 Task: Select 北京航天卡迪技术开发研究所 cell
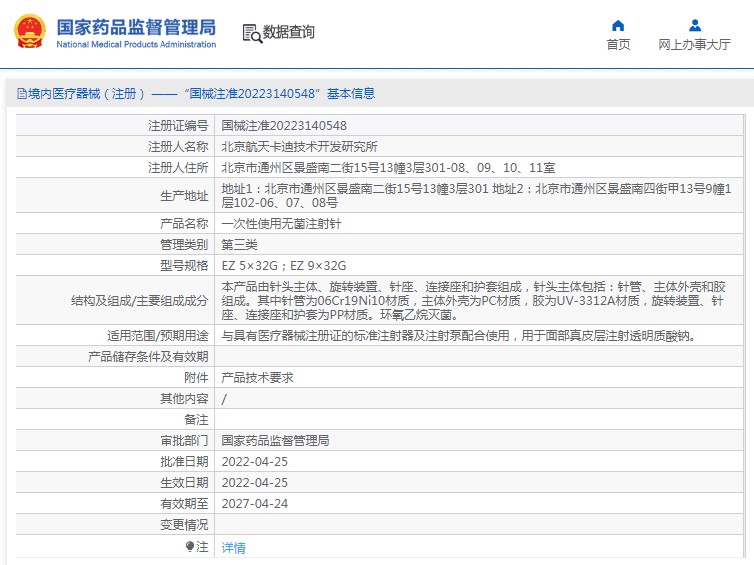299,147
